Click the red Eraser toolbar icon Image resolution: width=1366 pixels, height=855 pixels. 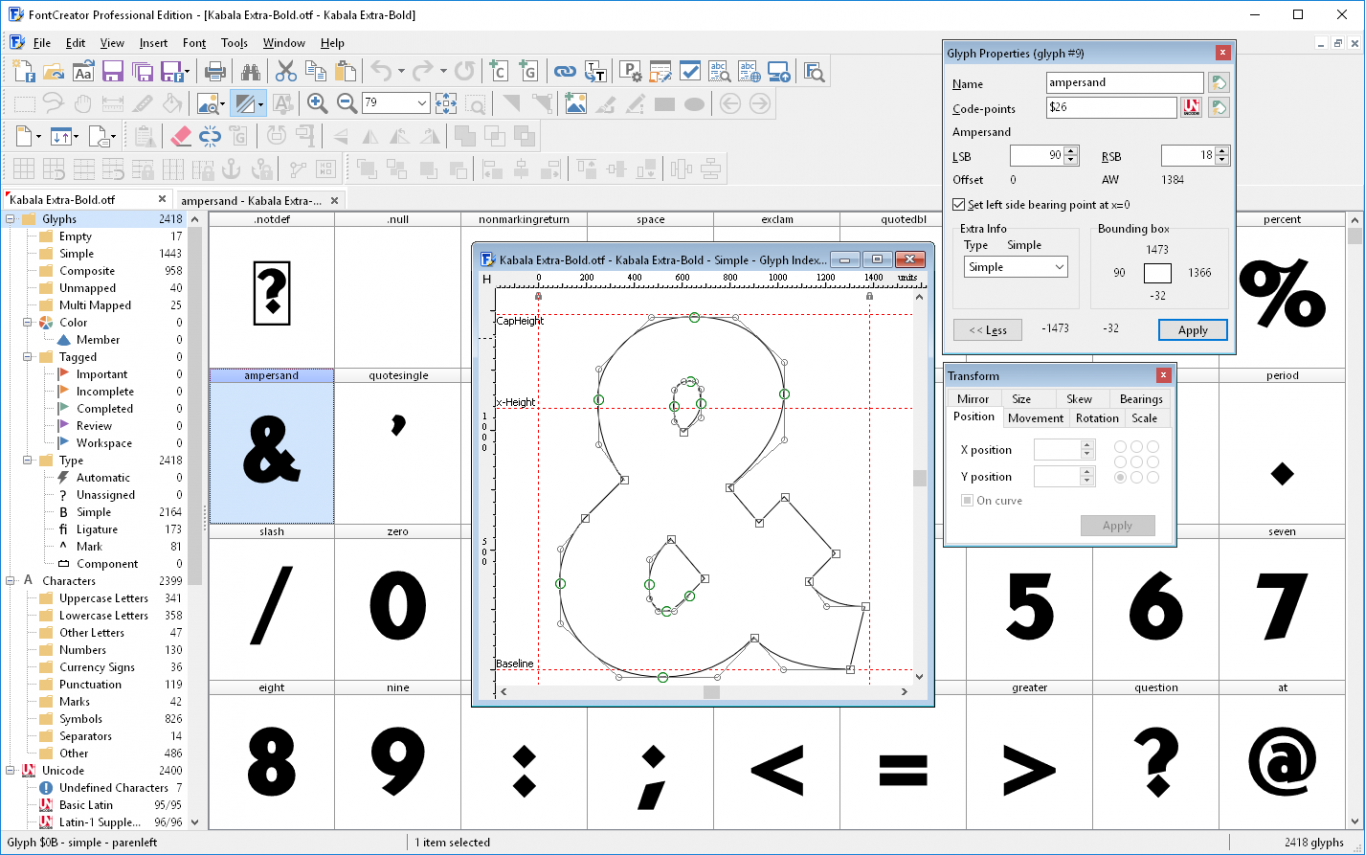[x=179, y=136]
